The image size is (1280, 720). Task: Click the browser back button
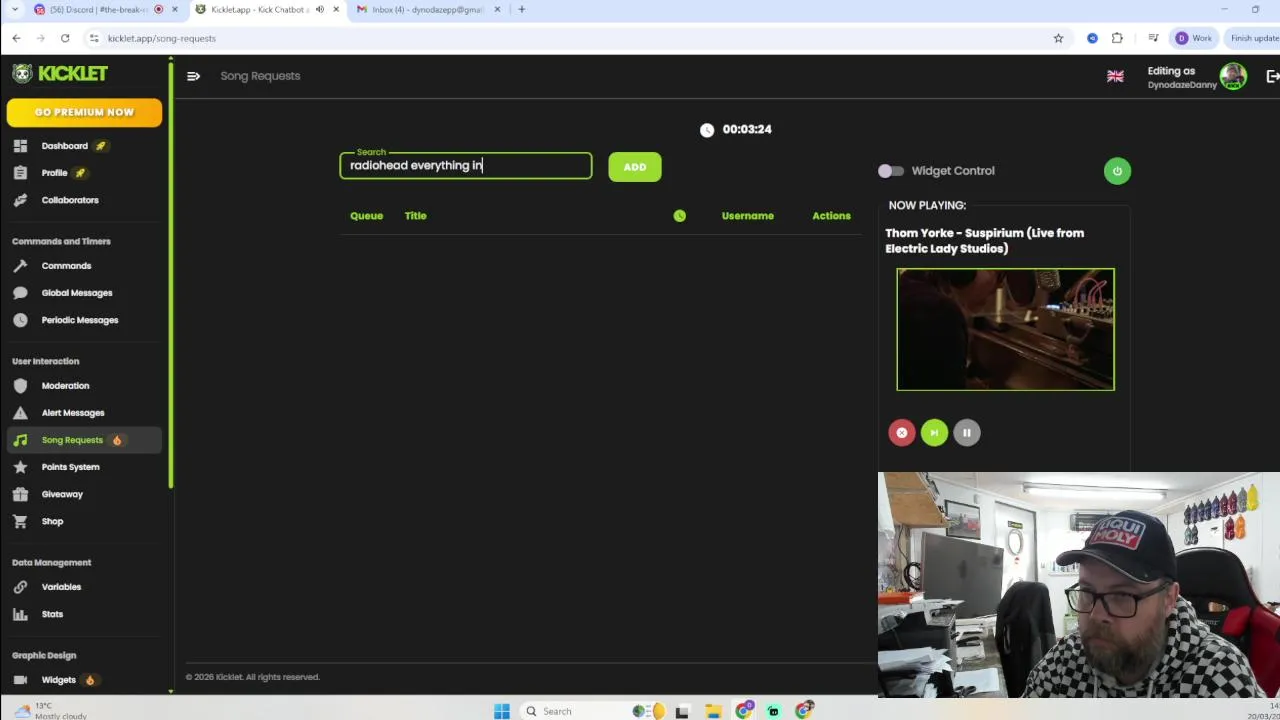point(16,38)
